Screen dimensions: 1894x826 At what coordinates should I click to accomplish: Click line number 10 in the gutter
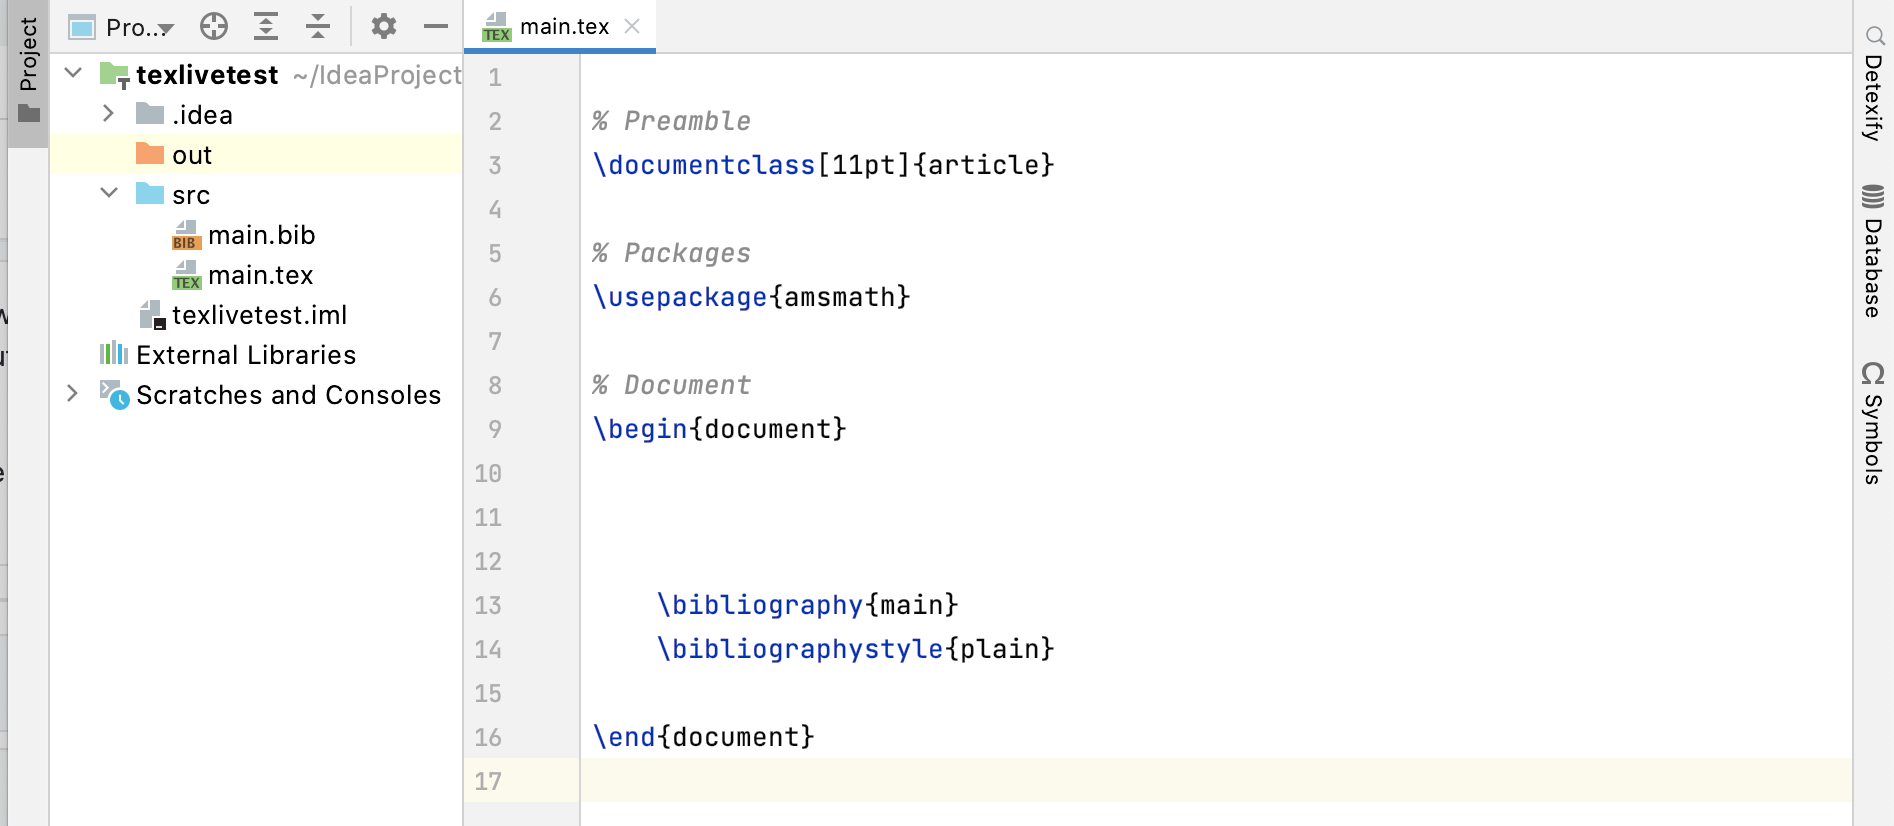(x=488, y=473)
